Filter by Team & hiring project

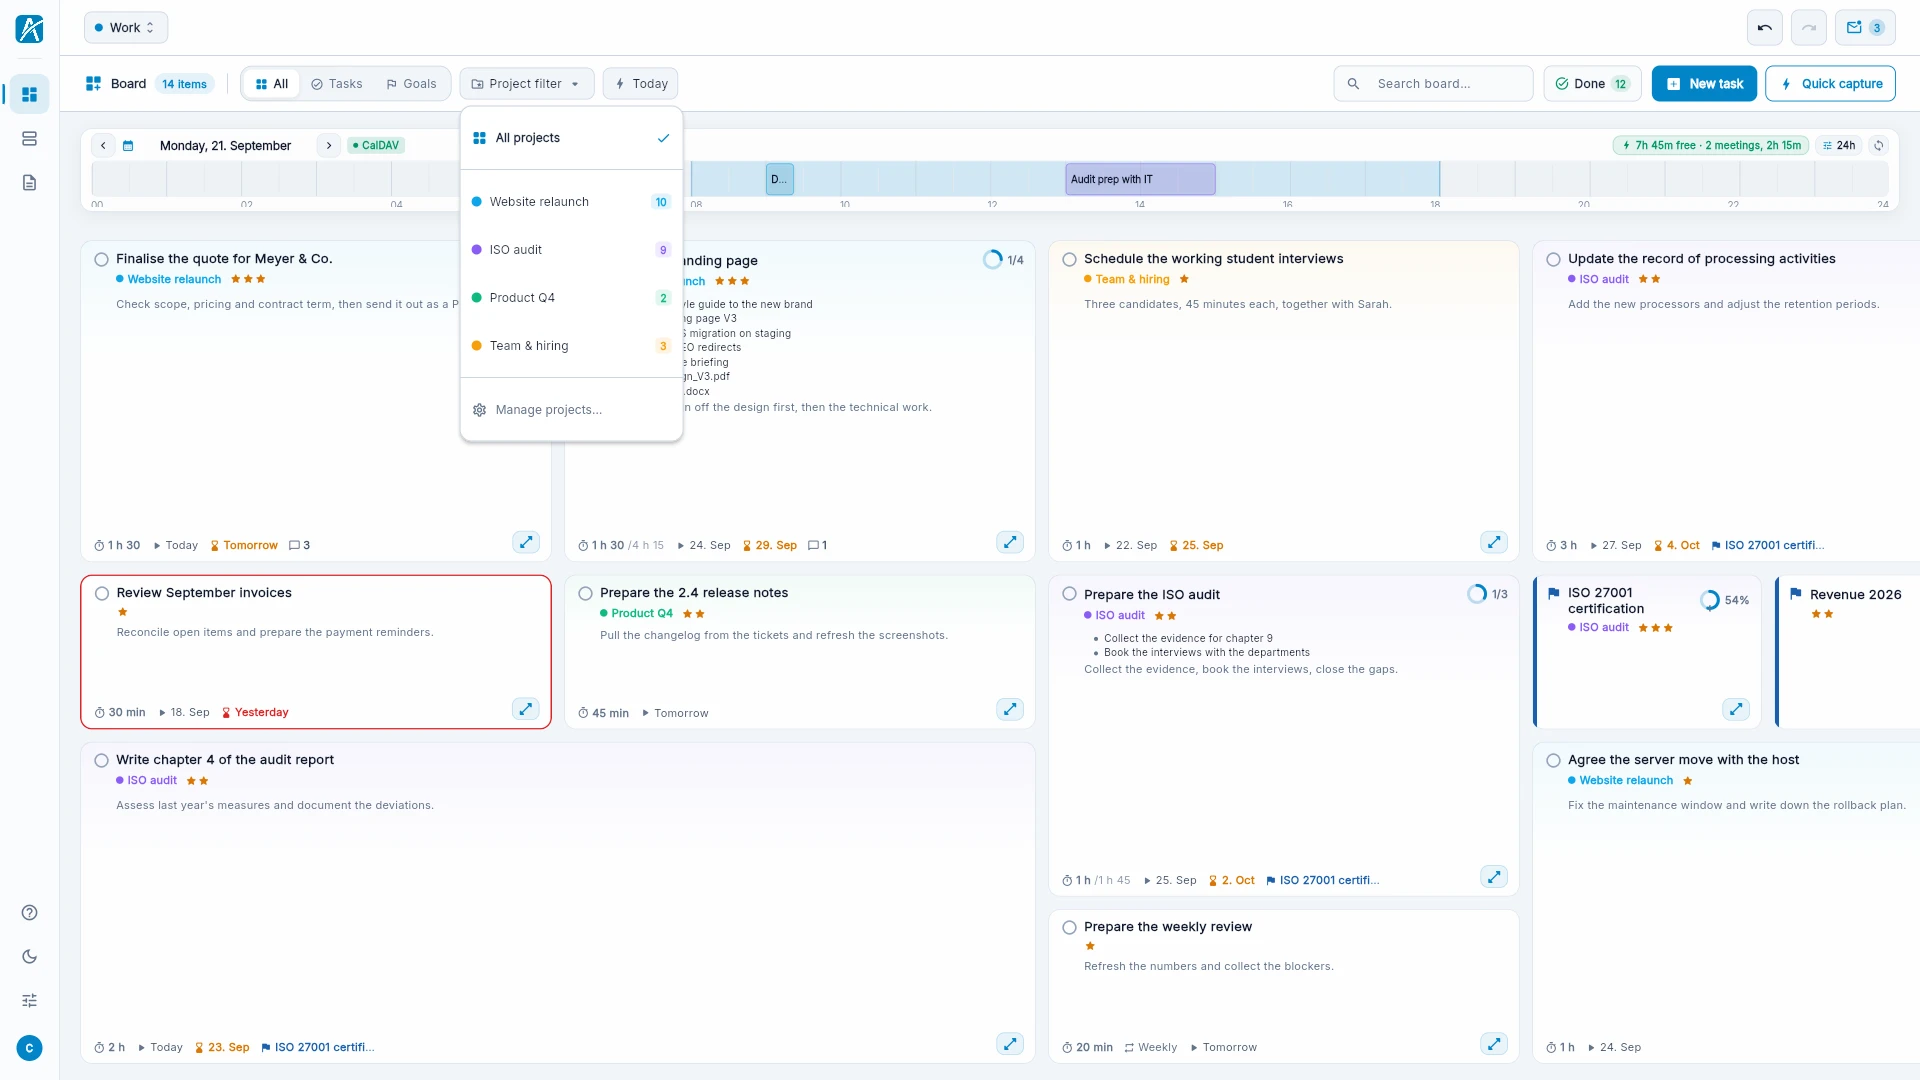pyautogui.click(x=571, y=346)
